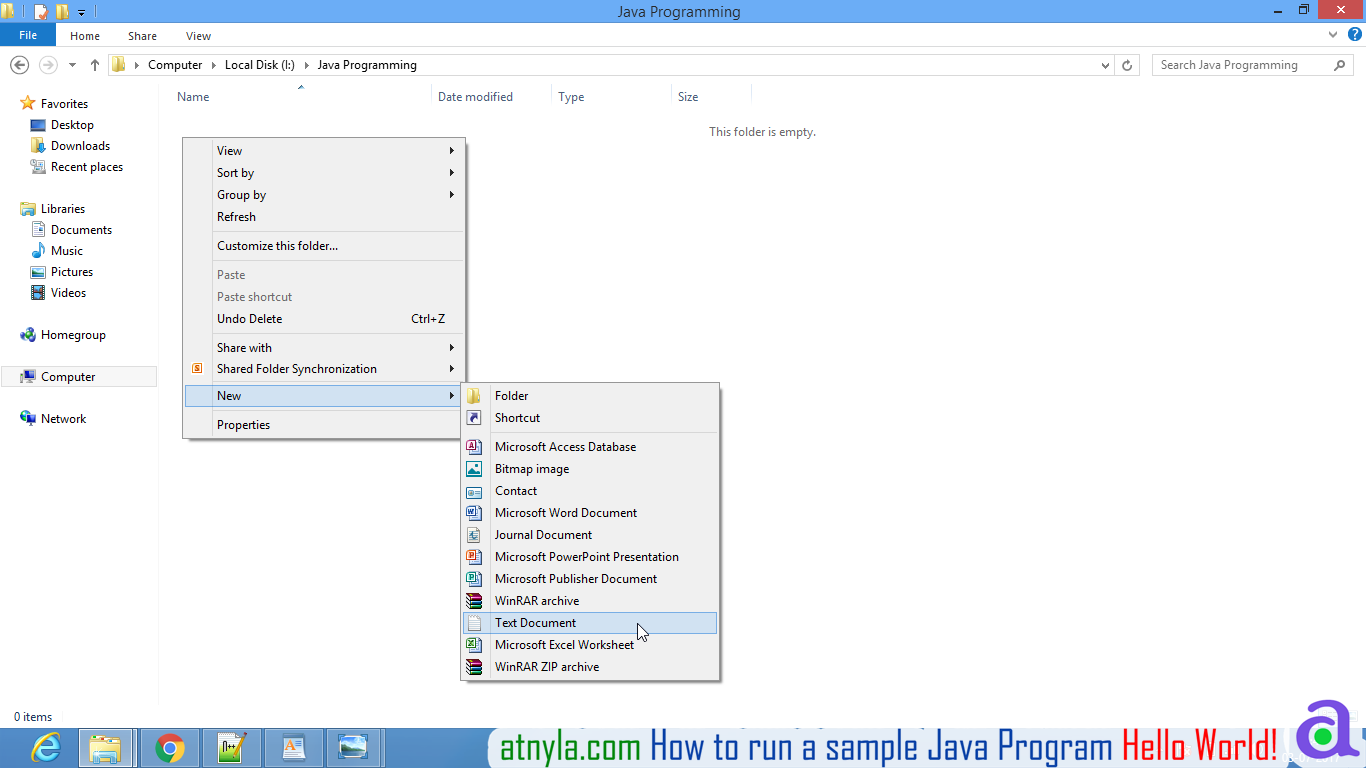Switch to the View ribbon tab

pos(197,35)
